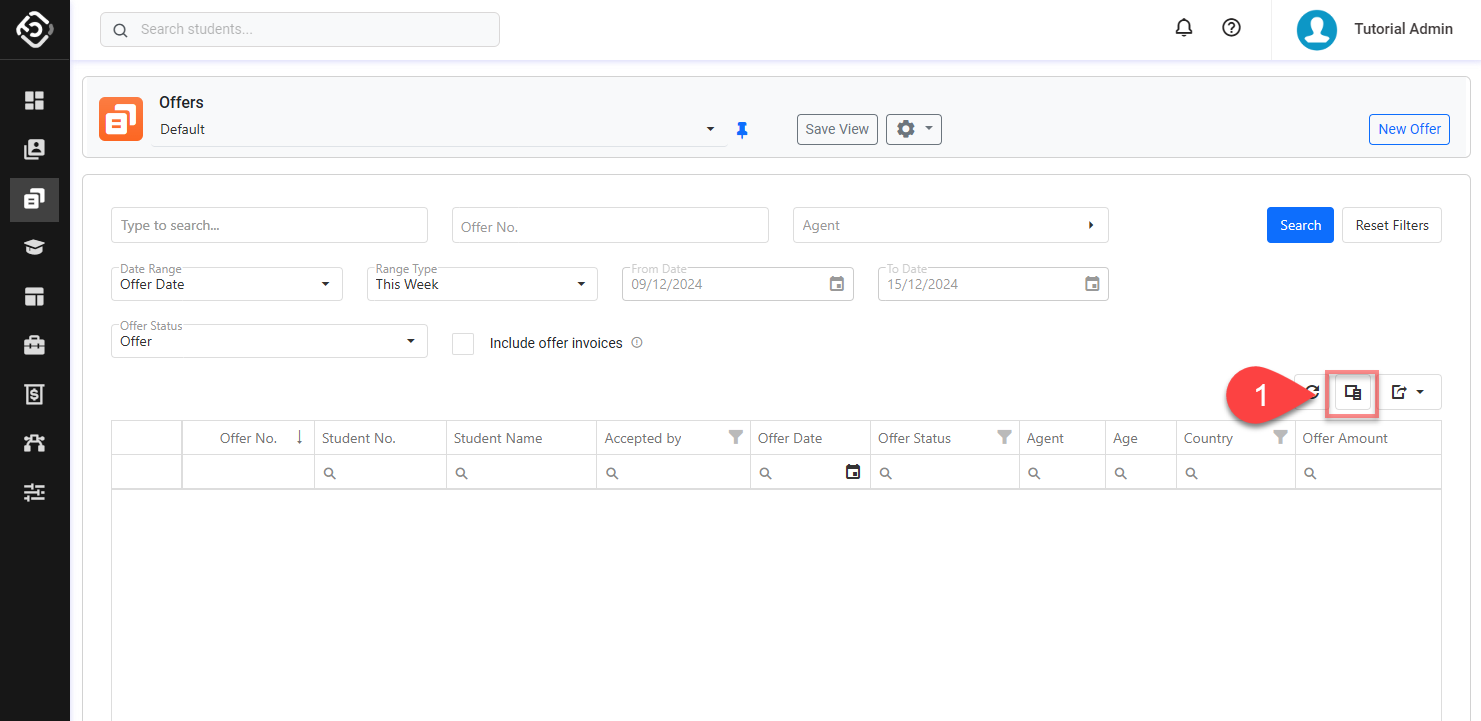Open the briefcase icon in sidebar

(x=35, y=346)
